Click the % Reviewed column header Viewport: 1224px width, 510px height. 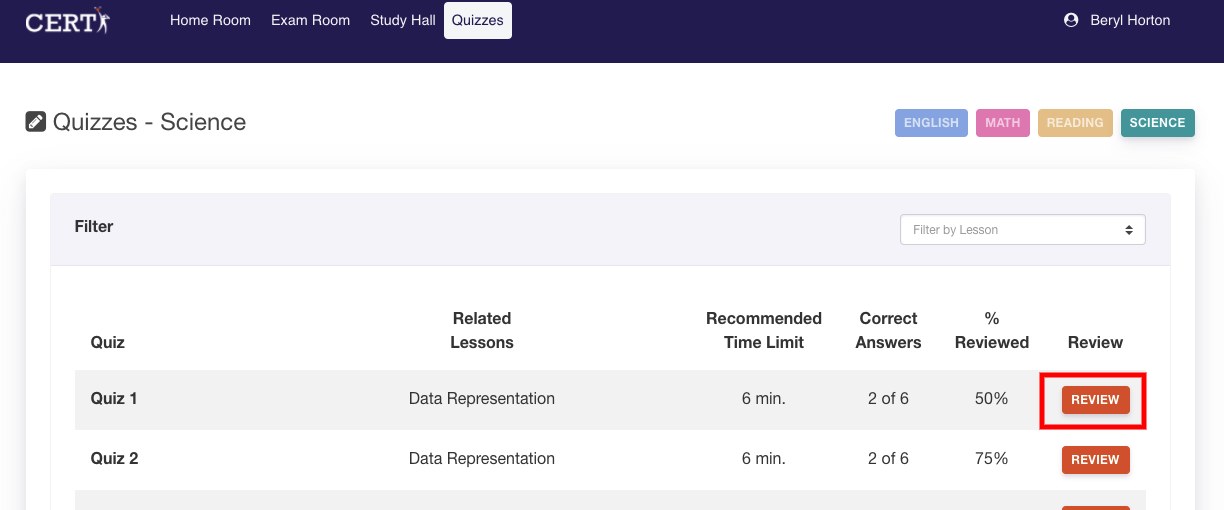(991, 330)
